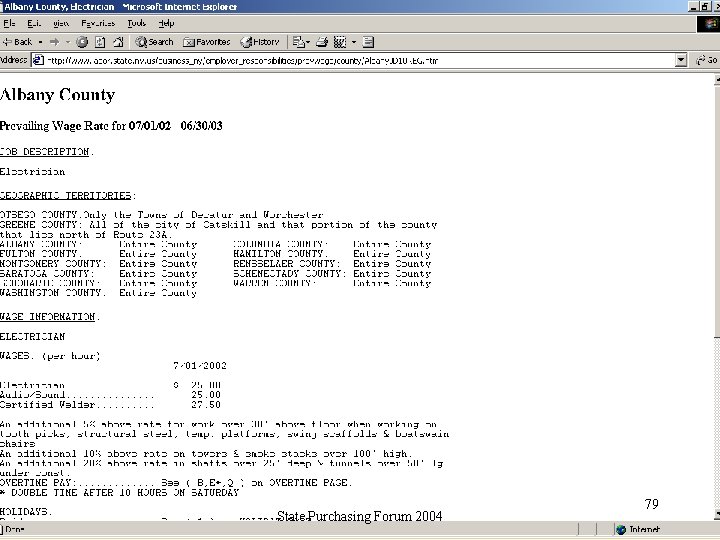This screenshot has height=540, width=720.
Task: Open the Help menu
Action: pos(166,23)
